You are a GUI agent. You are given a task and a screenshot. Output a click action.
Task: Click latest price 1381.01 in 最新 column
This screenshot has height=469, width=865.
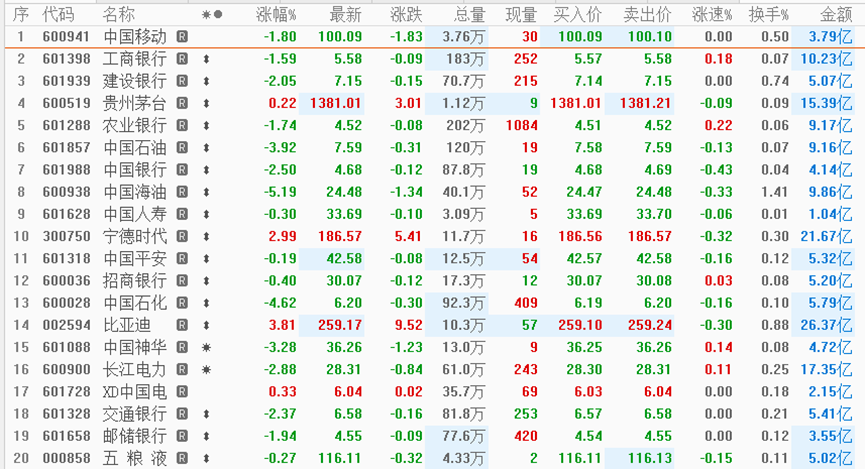click(335, 103)
